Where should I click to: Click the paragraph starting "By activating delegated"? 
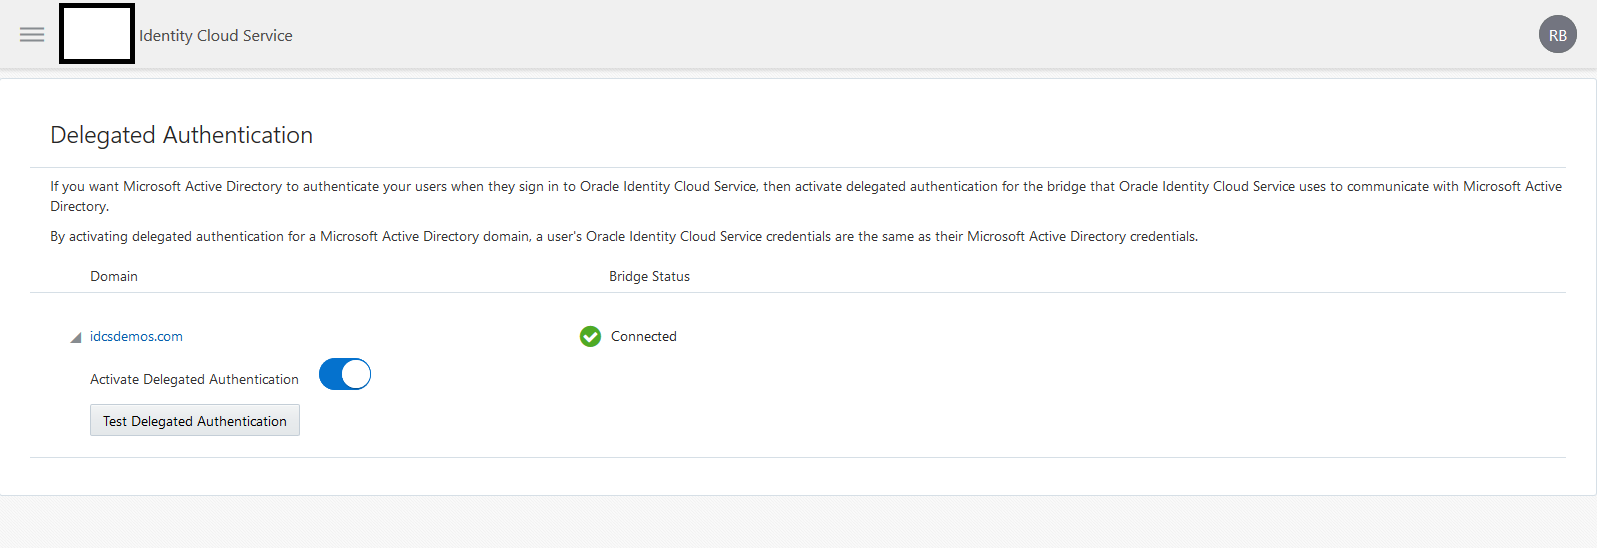pyautogui.click(x=624, y=237)
